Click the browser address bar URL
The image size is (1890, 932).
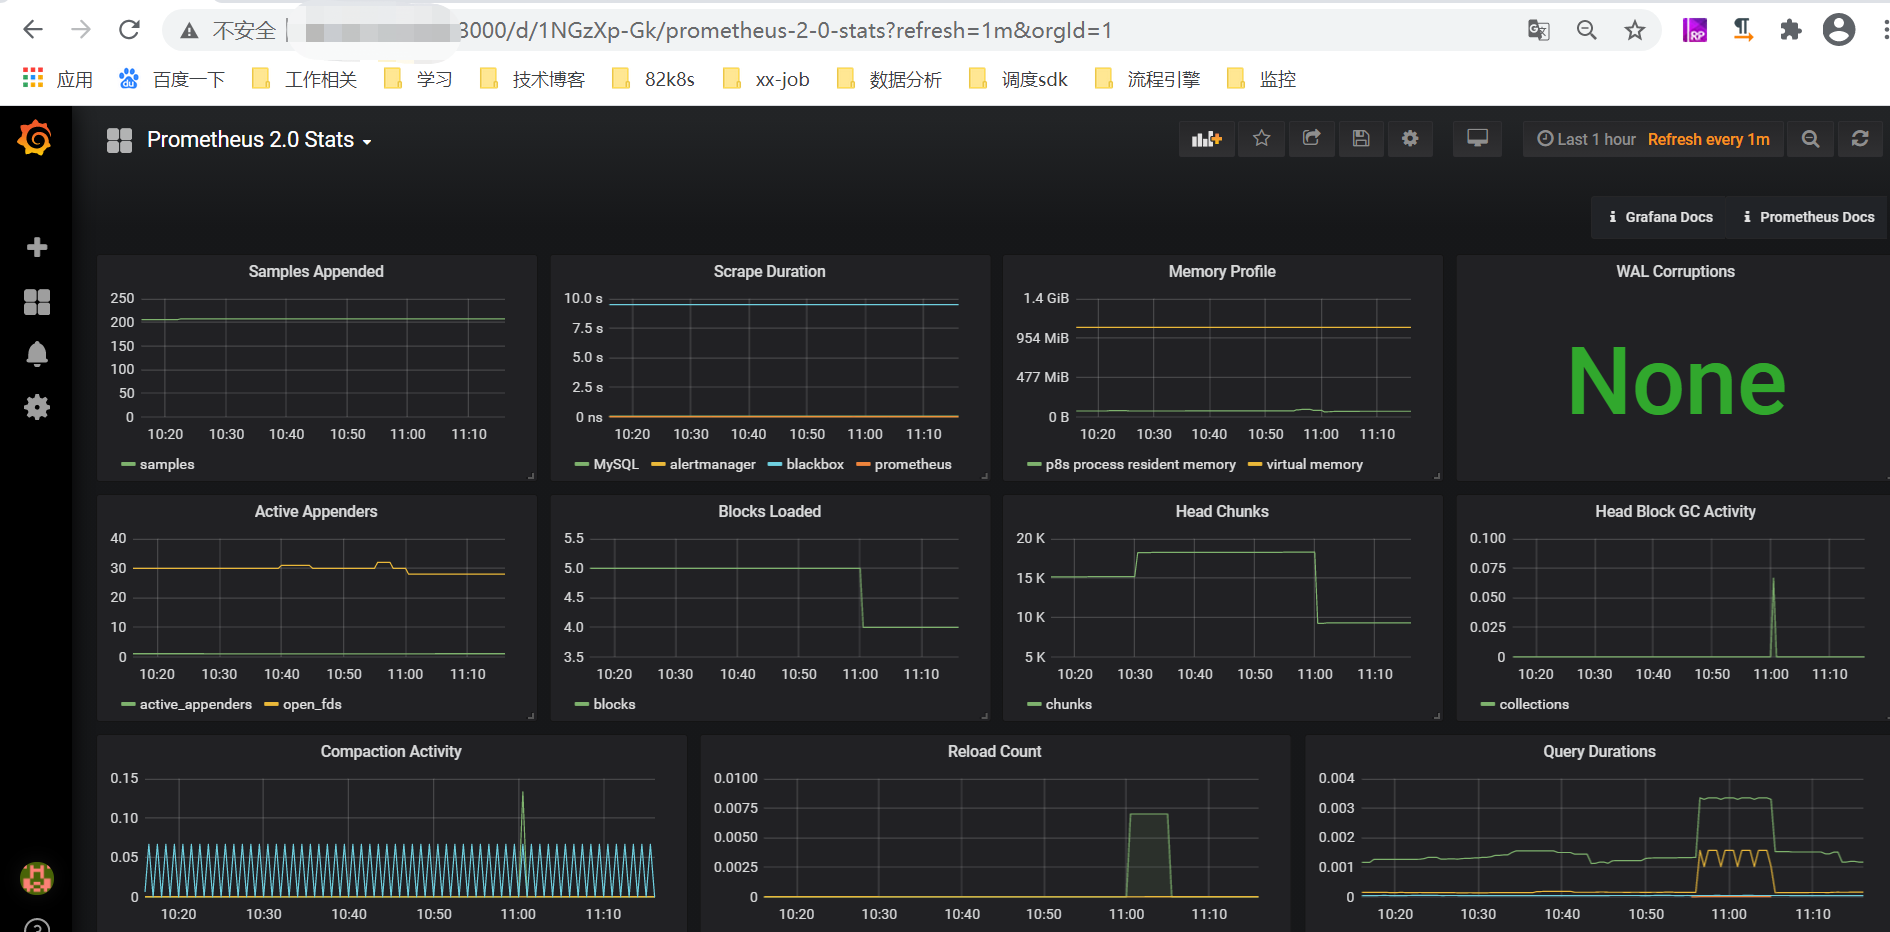click(x=785, y=30)
